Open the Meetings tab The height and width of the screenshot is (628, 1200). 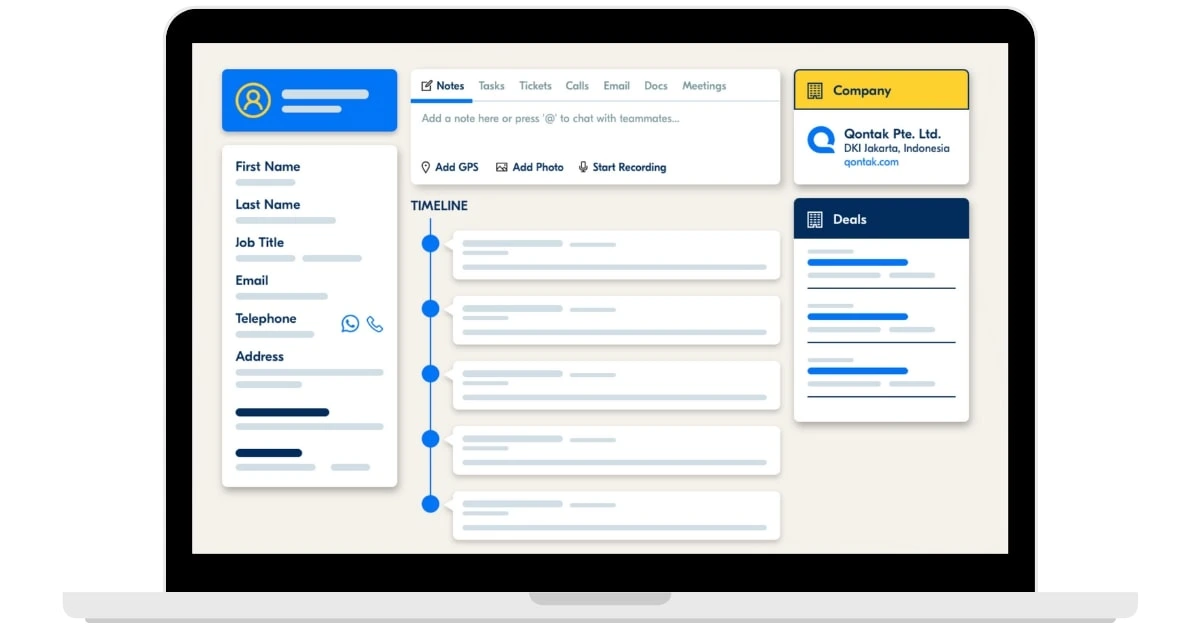pyautogui.click(x=704, y=86)
